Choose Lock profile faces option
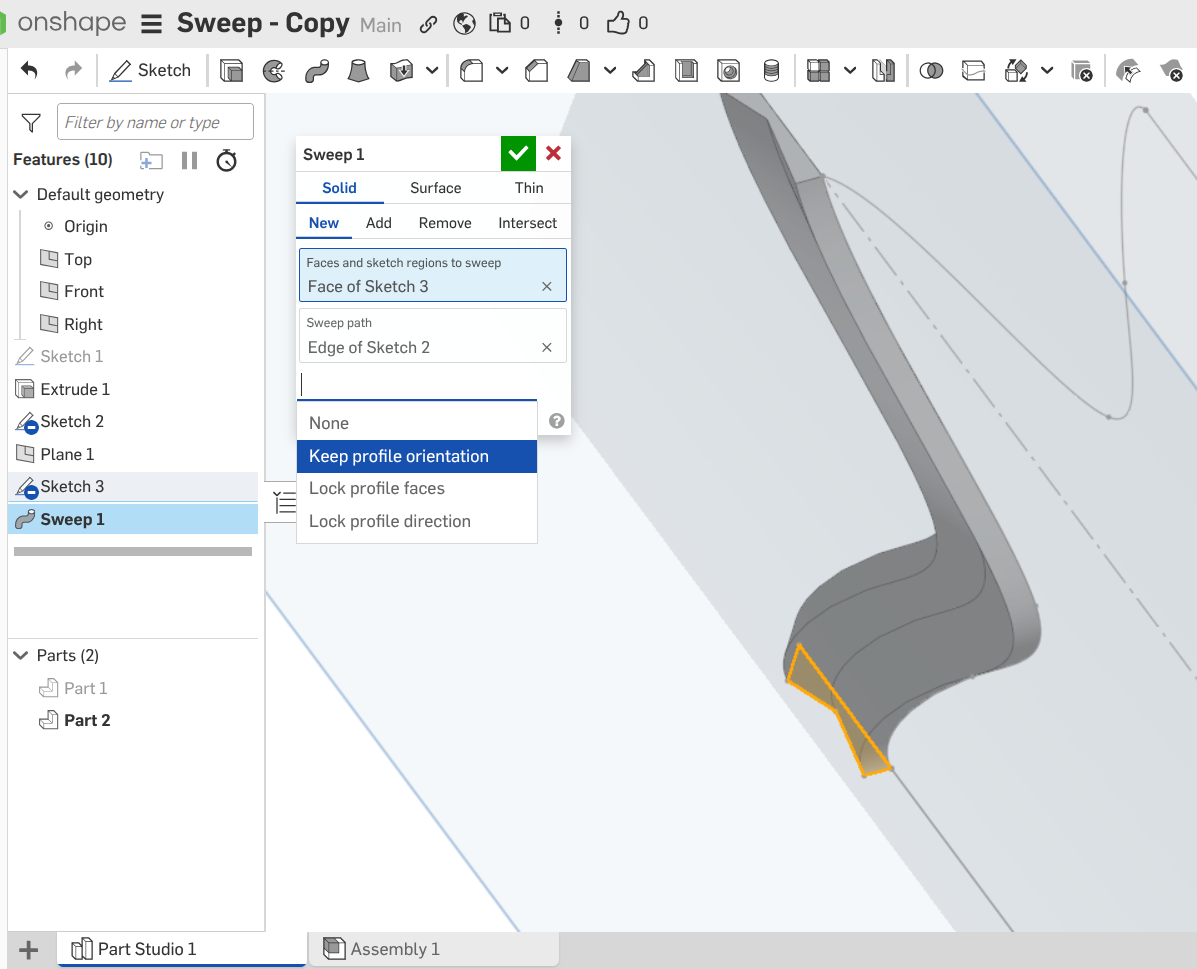This screenshot has width=1197, height=969. pos(377,488)
